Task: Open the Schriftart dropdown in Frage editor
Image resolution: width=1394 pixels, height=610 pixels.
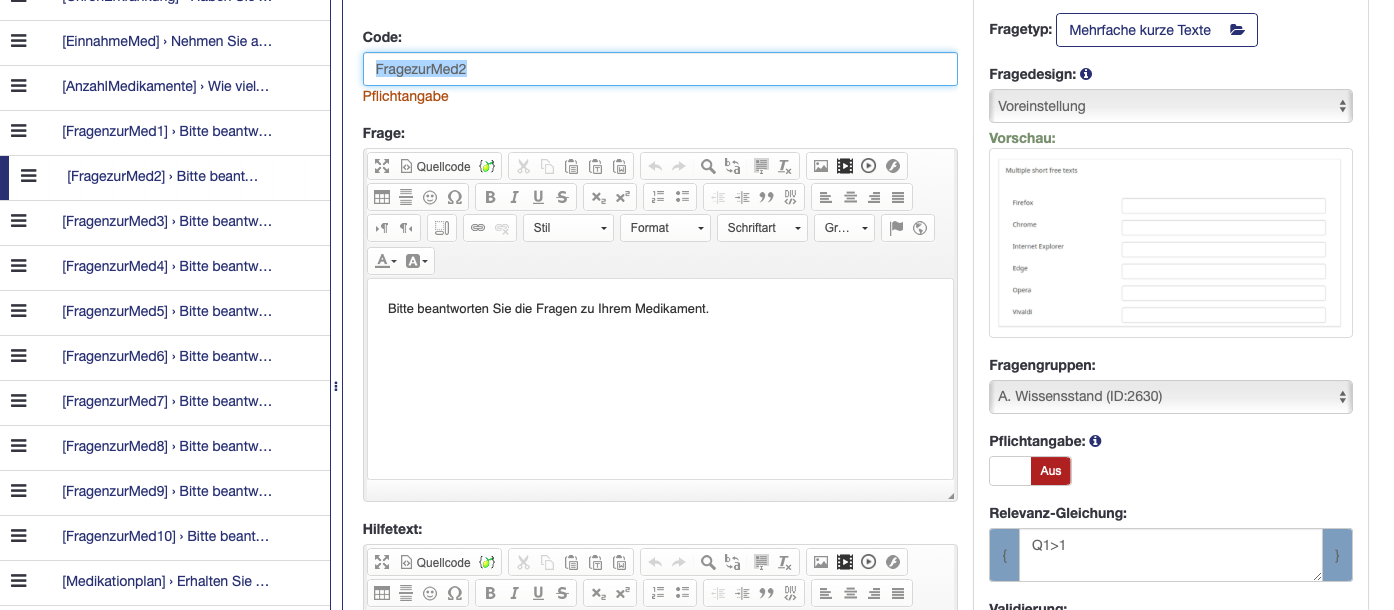Action: click(762, 228)
